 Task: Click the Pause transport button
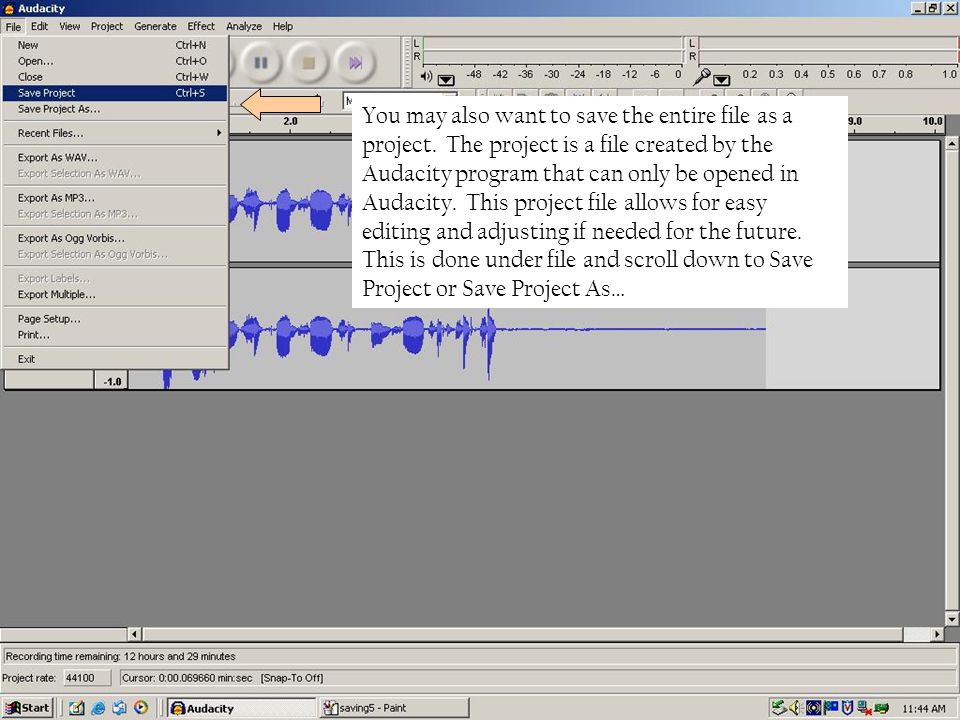261,62
